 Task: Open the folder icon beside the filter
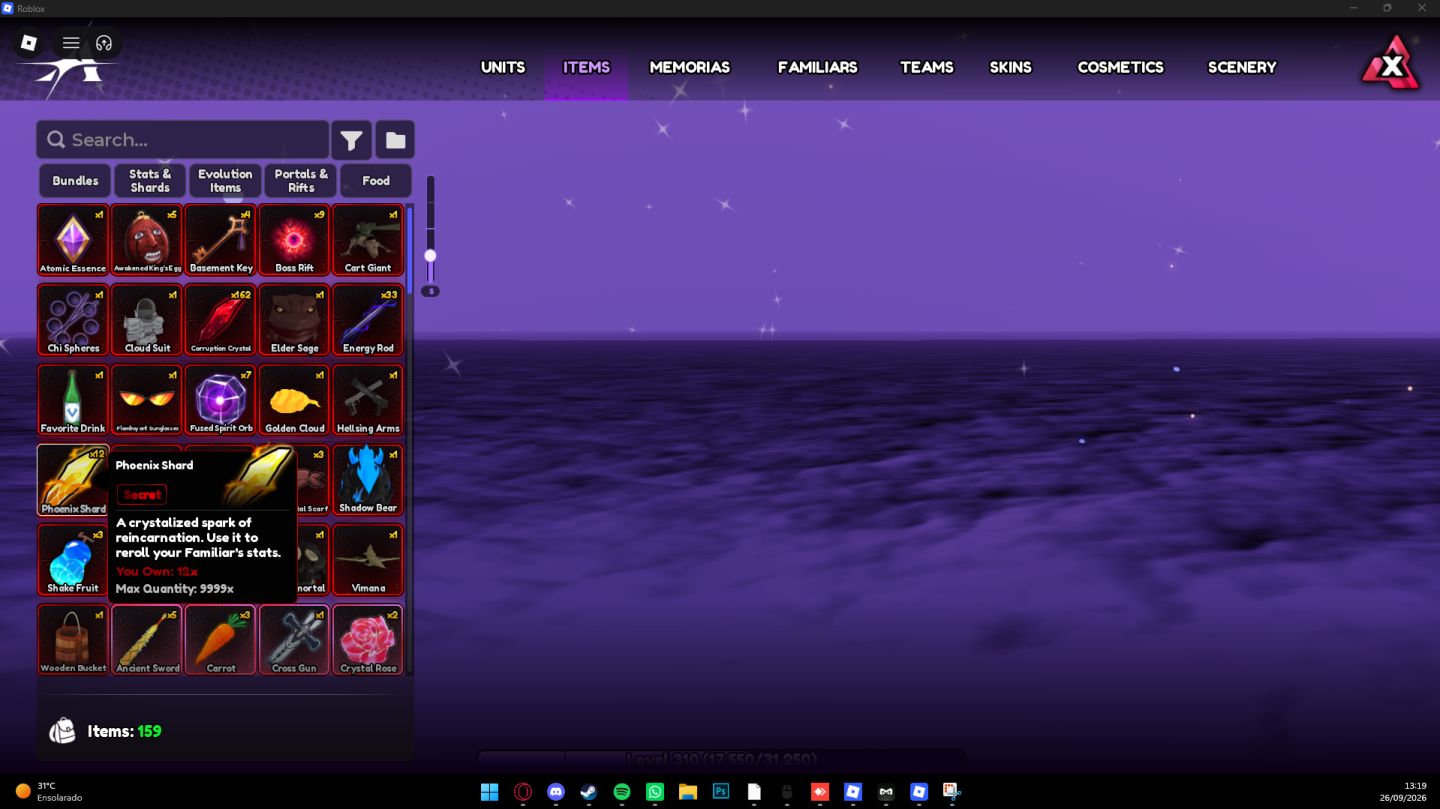point(395,140)
